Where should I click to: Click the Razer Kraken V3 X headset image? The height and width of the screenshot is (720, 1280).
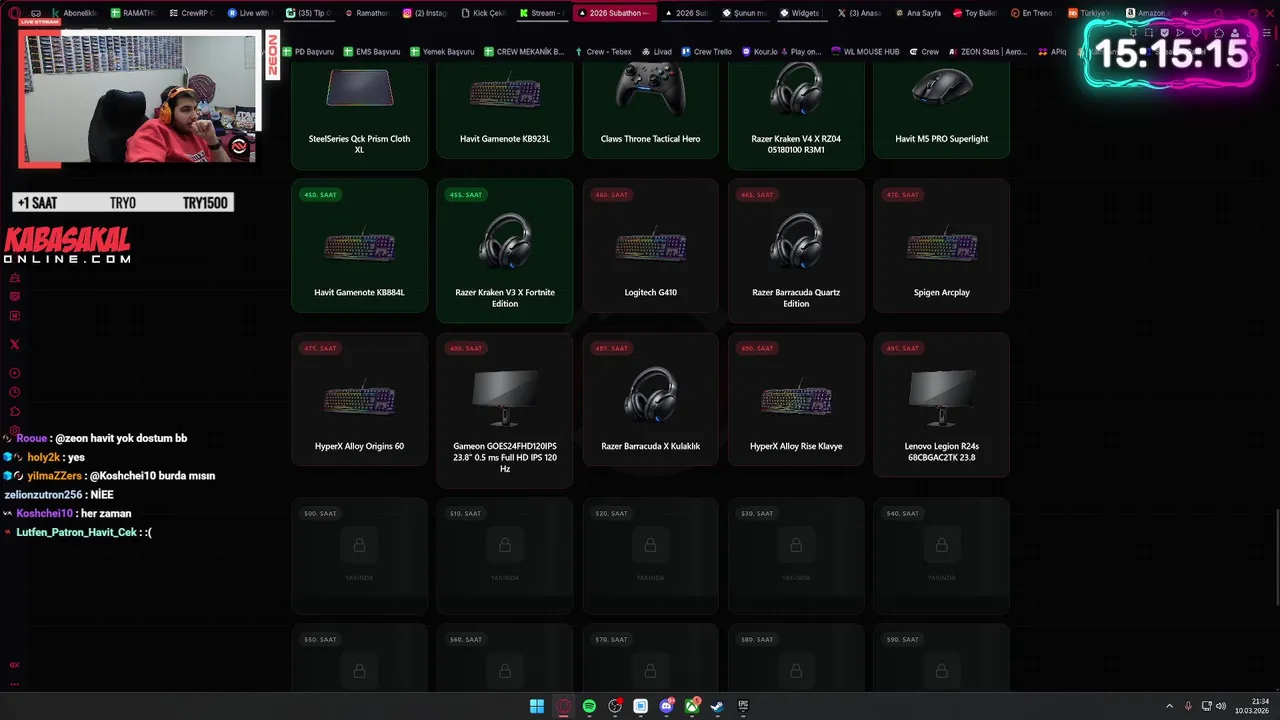click(505, 241)
